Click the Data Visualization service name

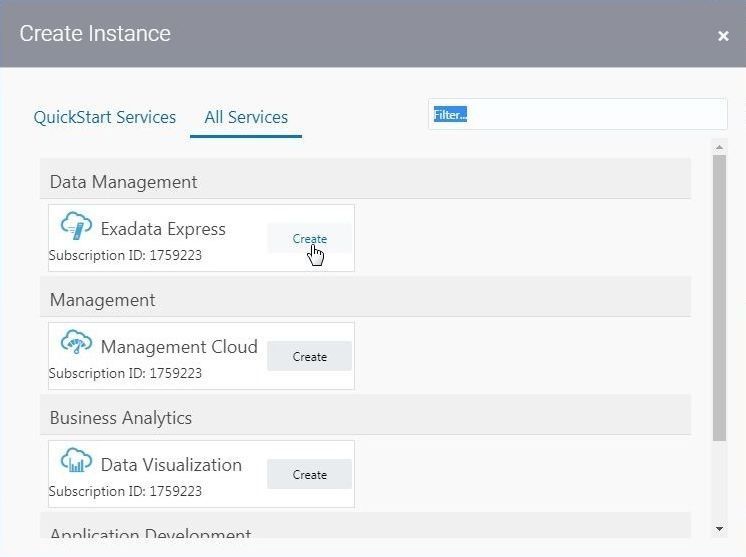(171, 465)
